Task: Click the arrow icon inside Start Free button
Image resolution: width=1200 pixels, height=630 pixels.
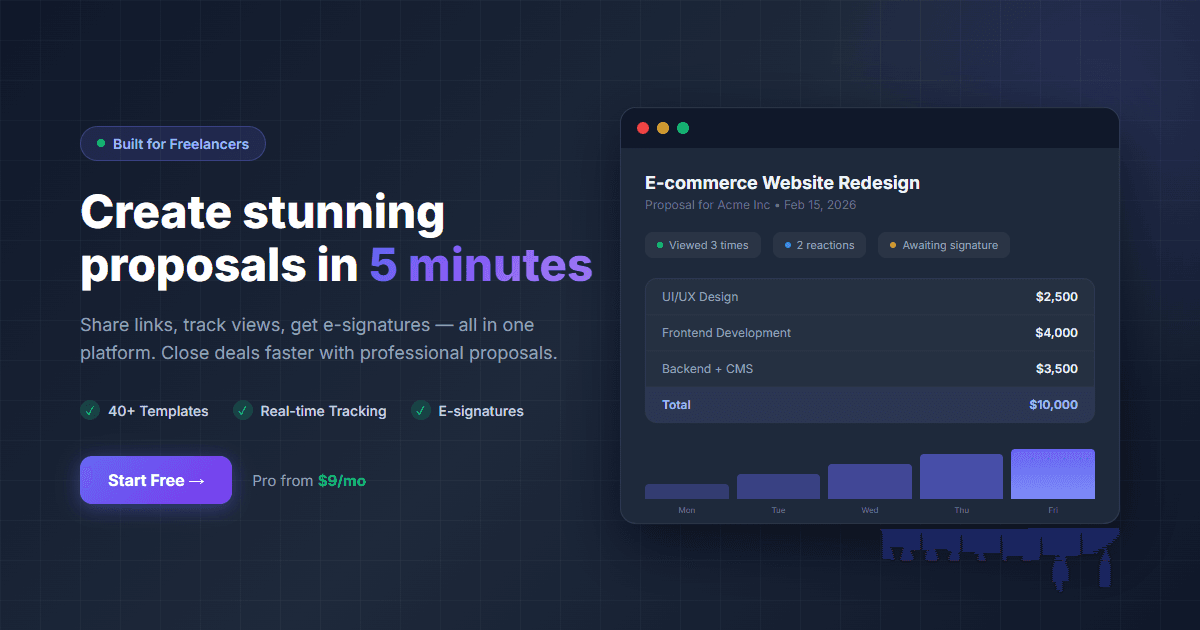Action: coord(195,480)
